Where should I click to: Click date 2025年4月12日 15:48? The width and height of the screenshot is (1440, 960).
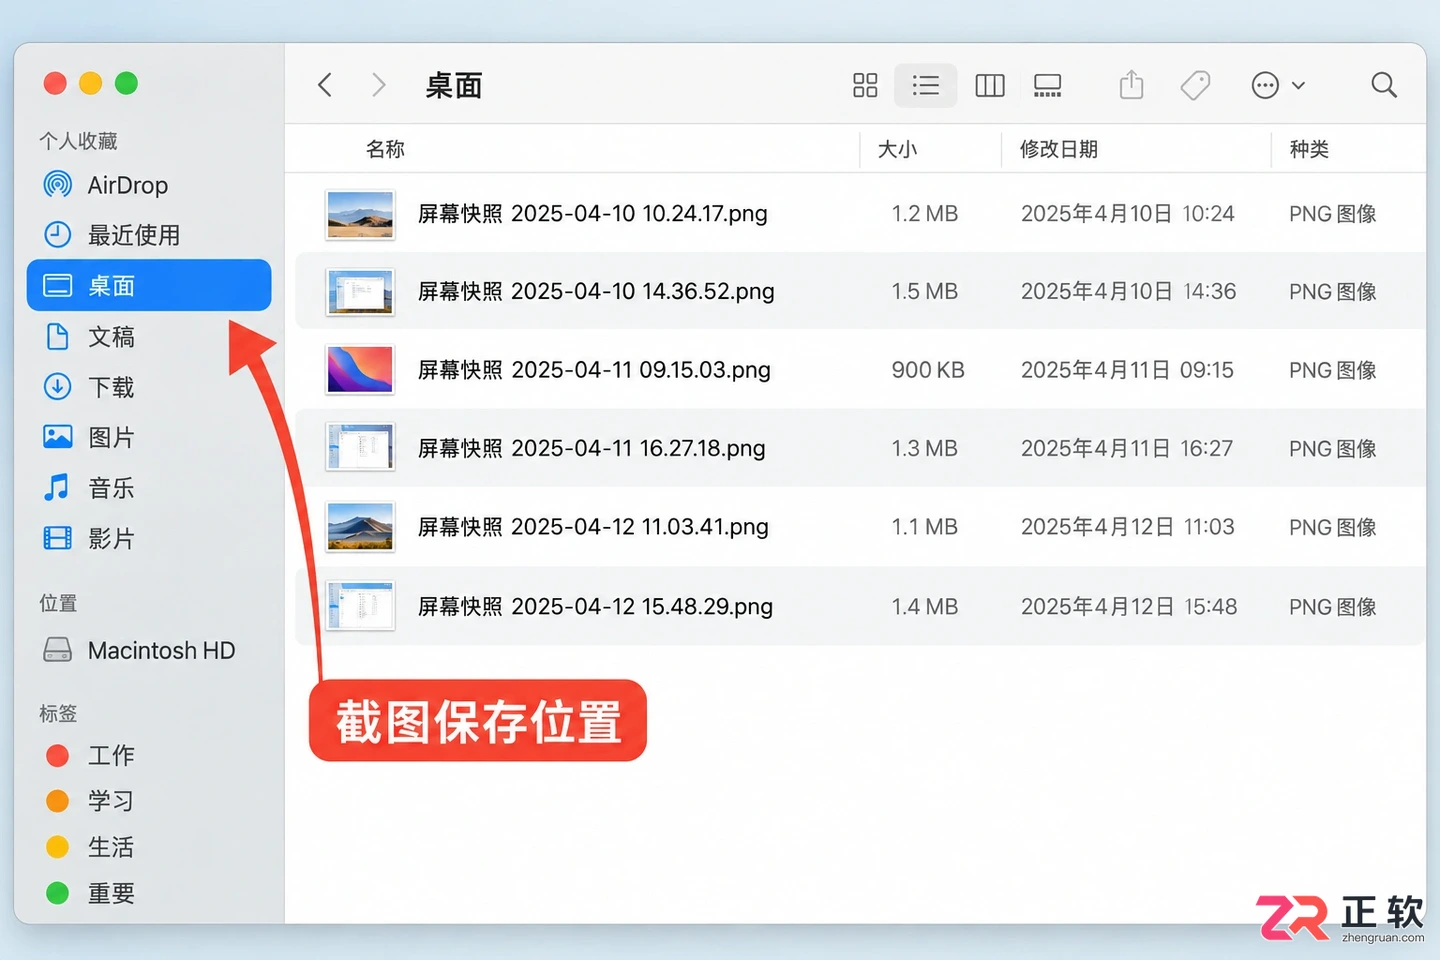tap(1129, 607)
